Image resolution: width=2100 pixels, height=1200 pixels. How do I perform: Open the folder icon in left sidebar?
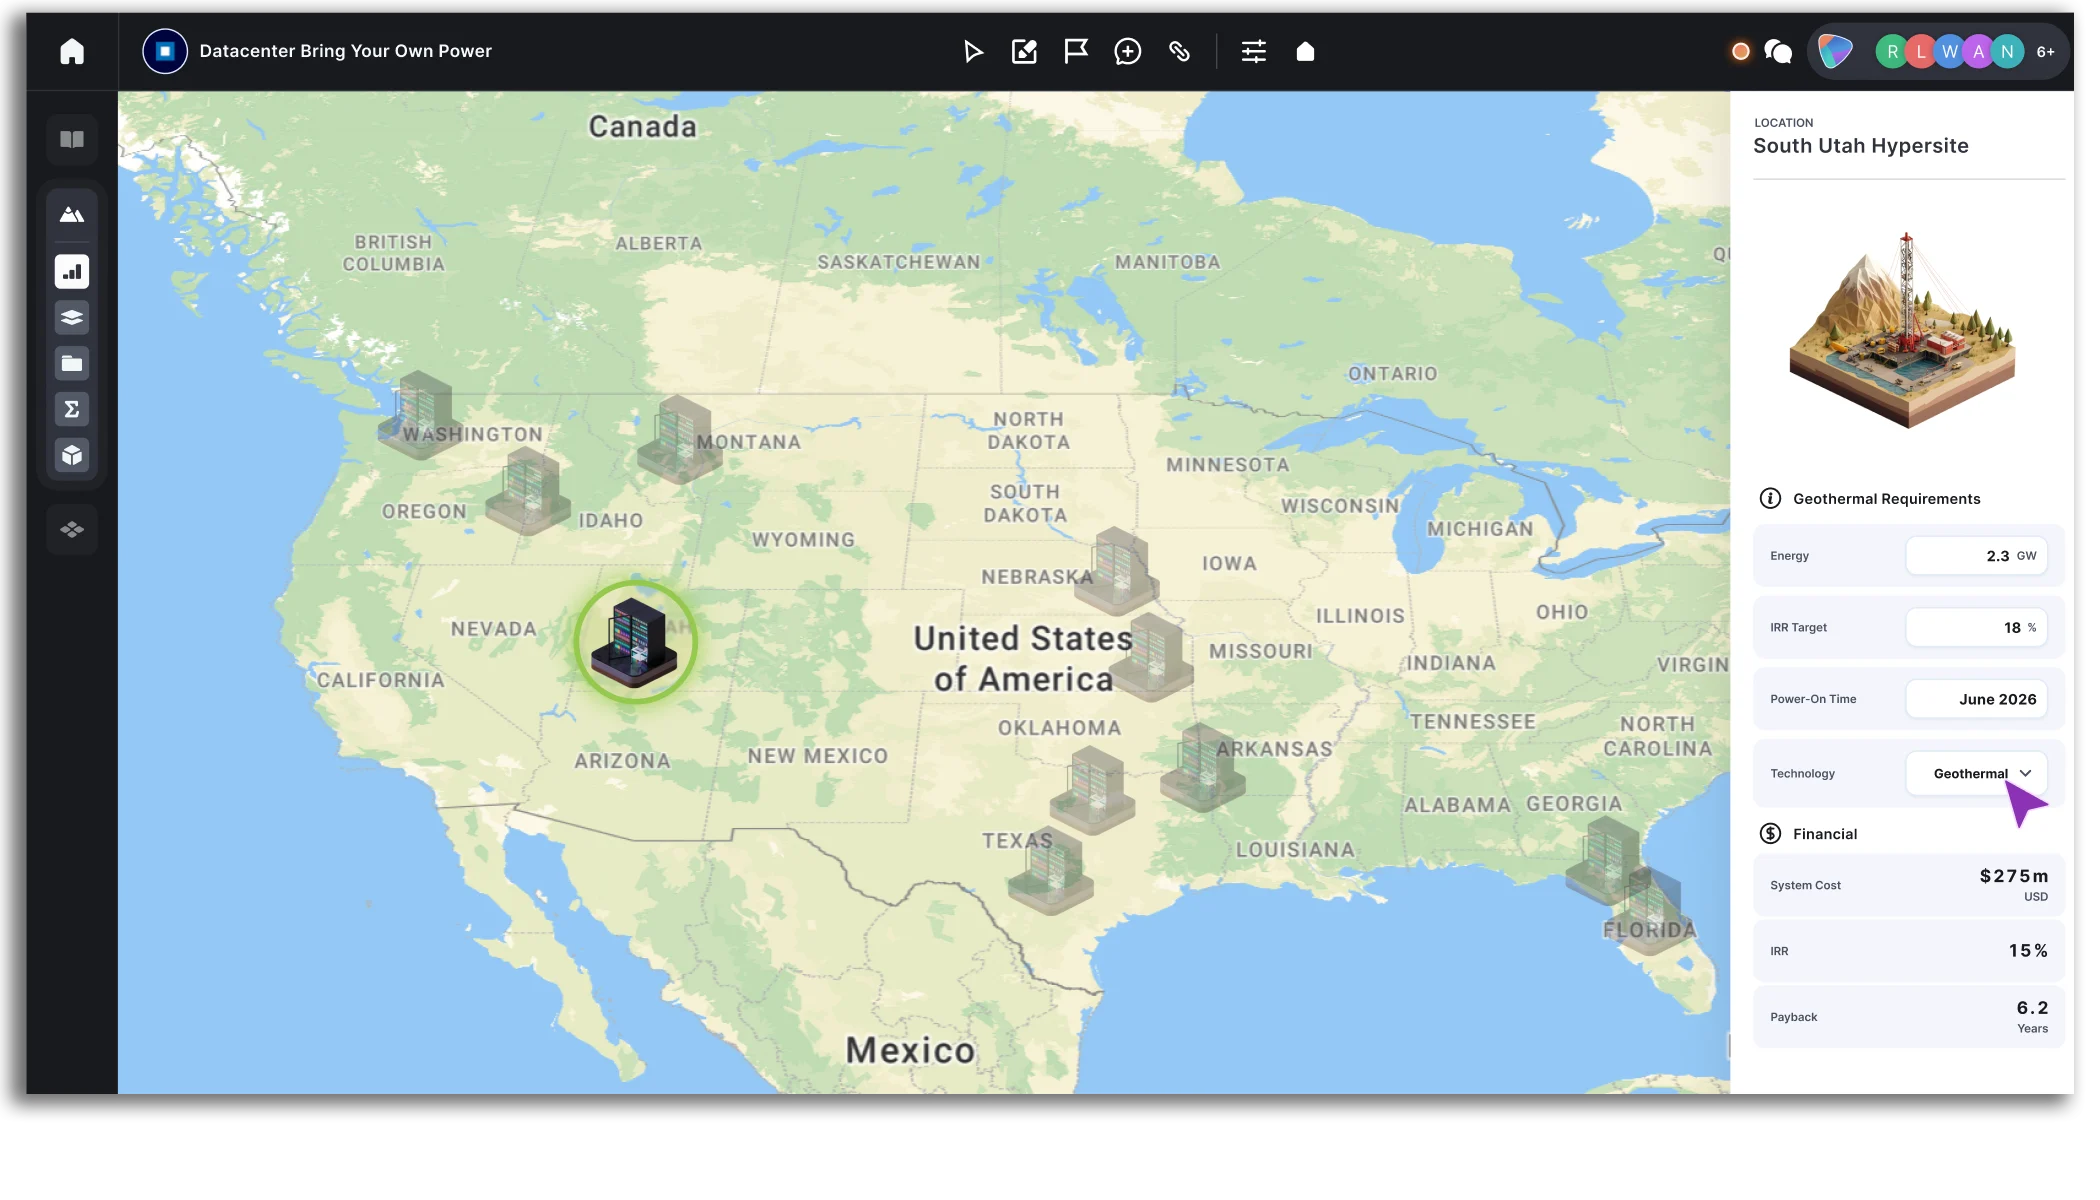(x=72, y=364)
